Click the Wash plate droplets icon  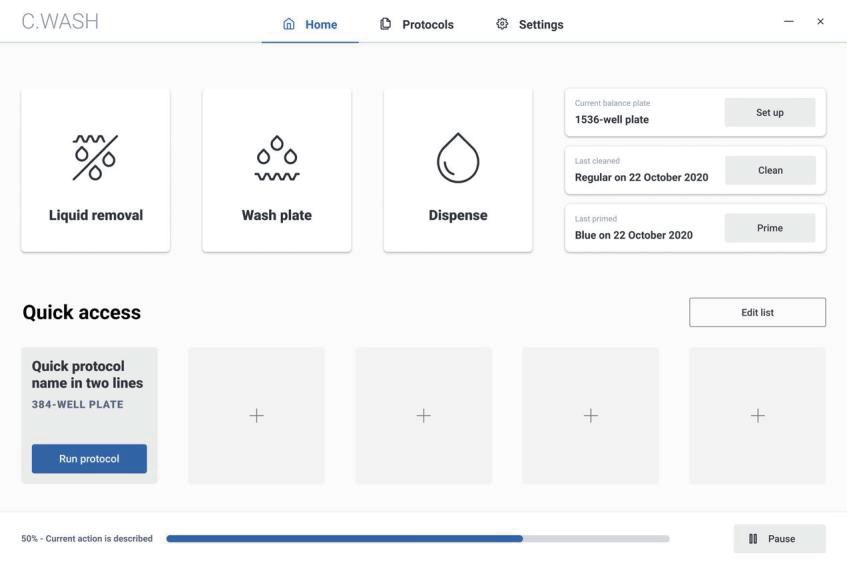(277, 159)
